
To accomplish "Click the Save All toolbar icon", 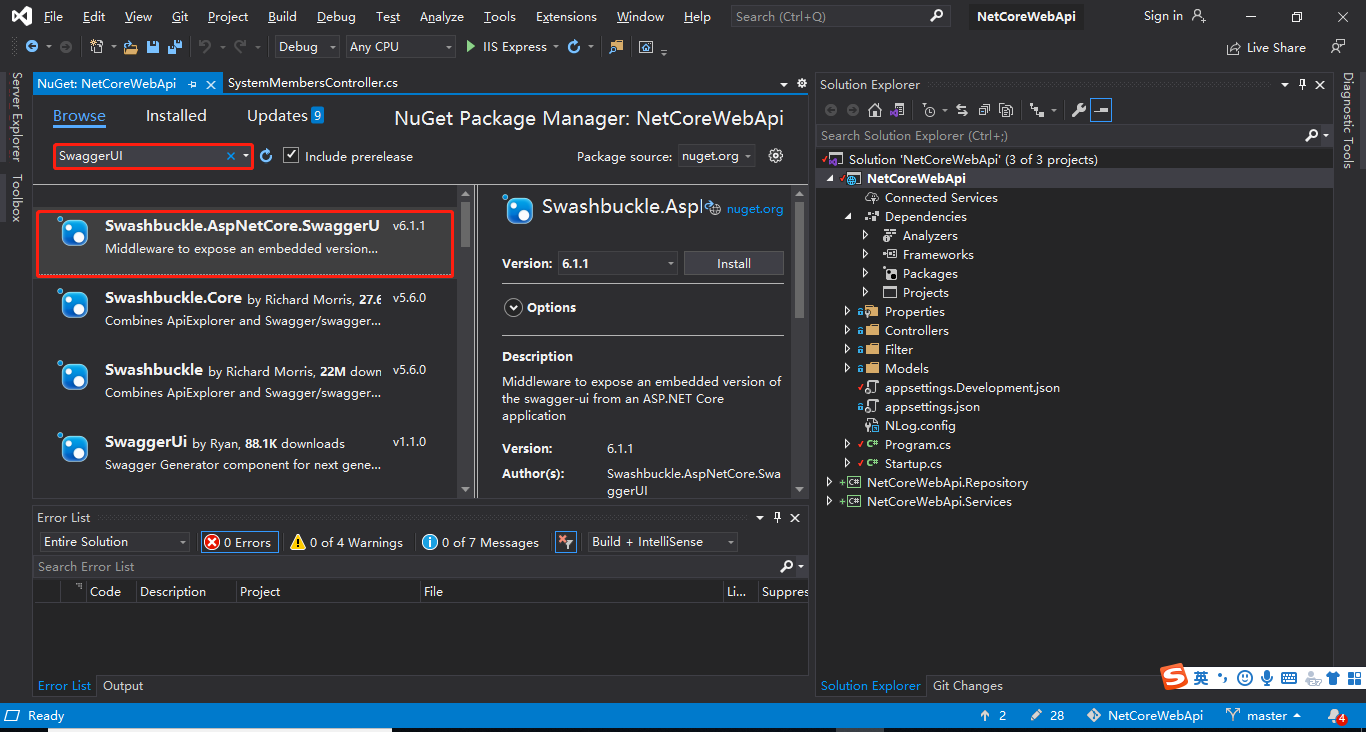I will point(174,47).
